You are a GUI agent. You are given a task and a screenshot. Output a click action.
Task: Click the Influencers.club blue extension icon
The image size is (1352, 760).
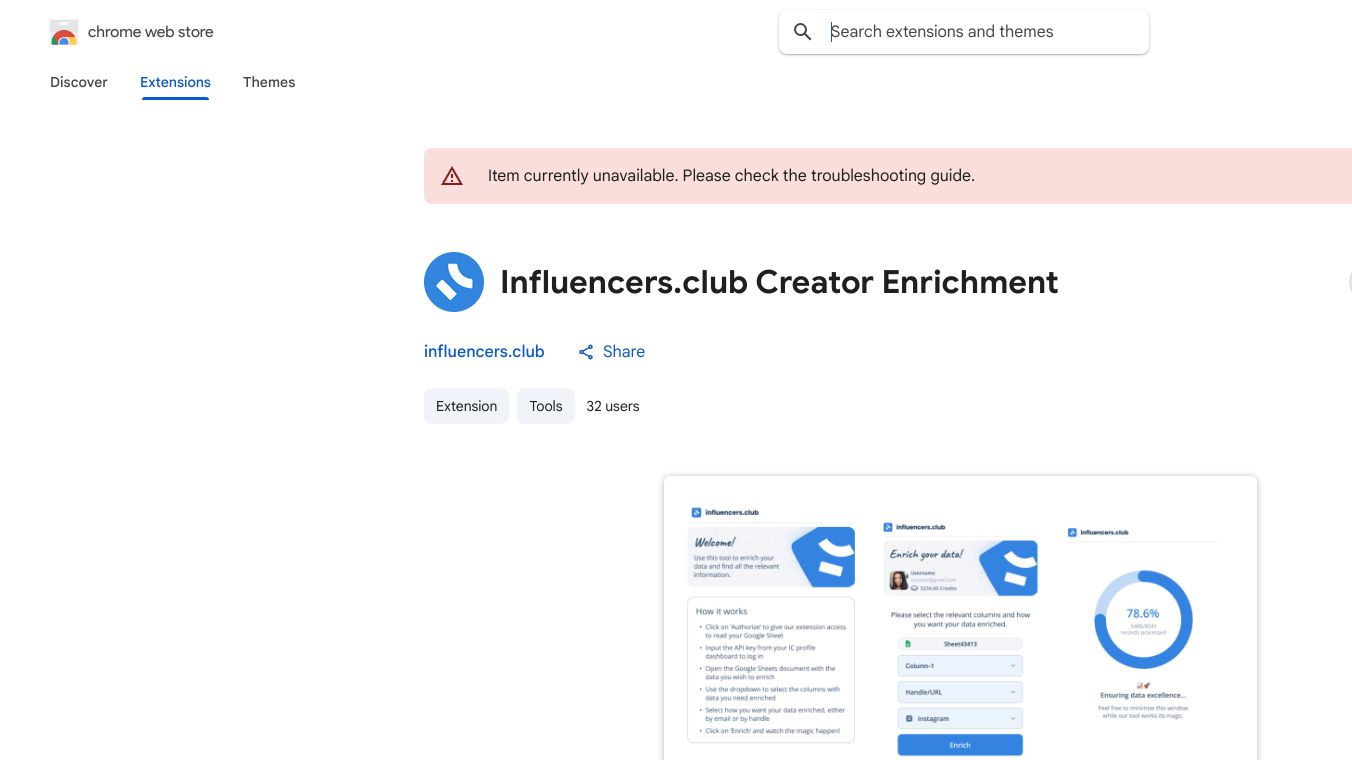[x=454, y=282]
